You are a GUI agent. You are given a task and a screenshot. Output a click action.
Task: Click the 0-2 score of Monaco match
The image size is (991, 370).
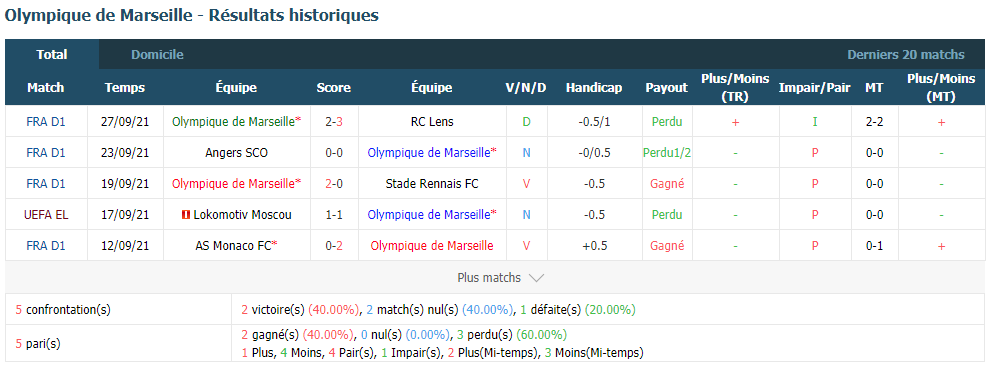pos(334,246)
